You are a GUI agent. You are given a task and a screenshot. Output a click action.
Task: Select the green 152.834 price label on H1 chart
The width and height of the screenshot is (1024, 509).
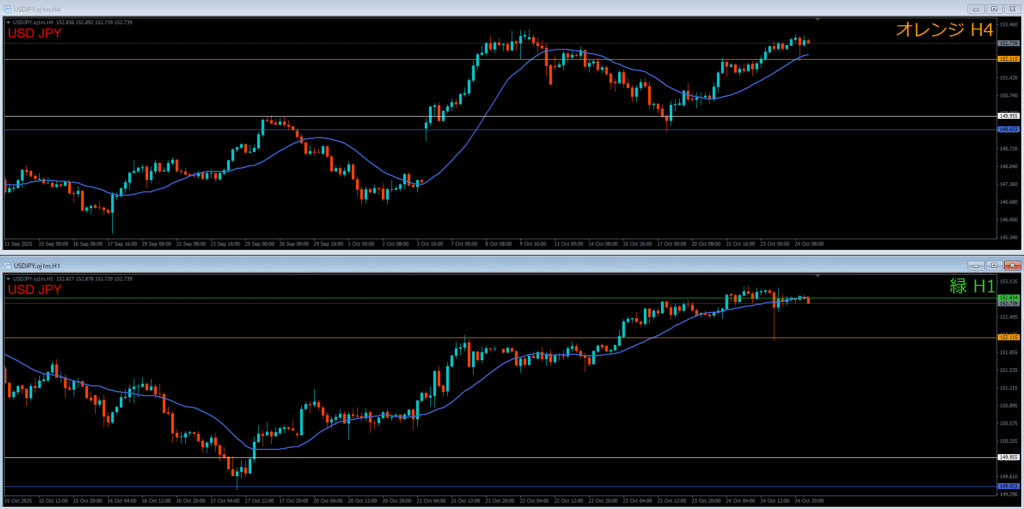(1008, 298)
